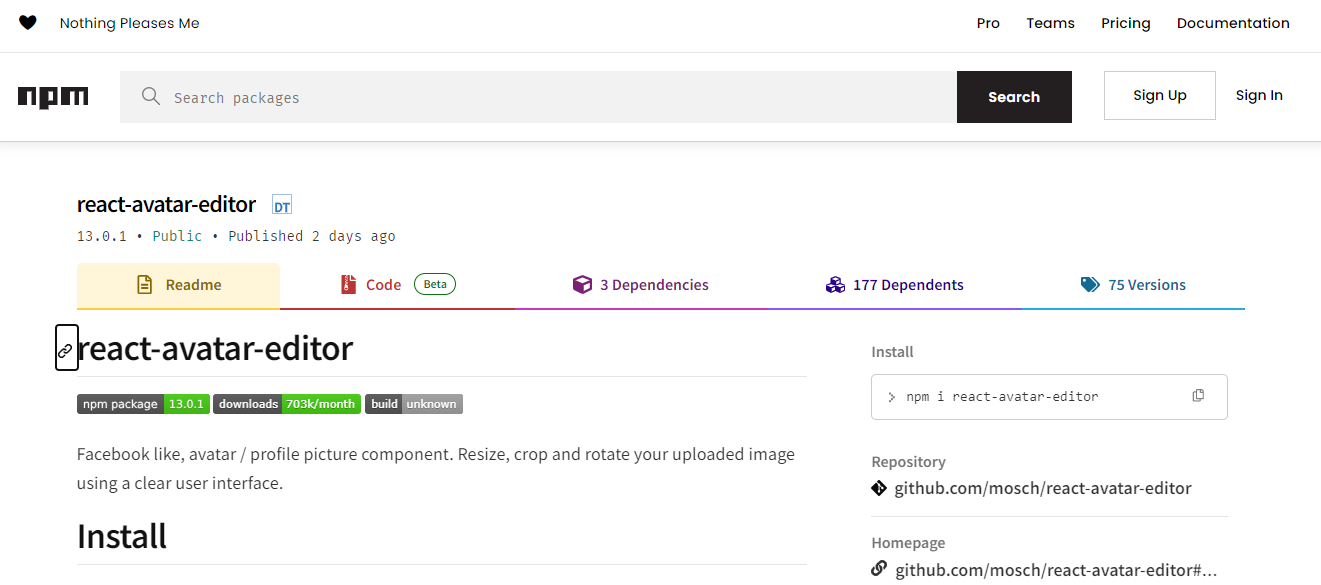Viewport: 1321px width, 585px height.
Task: Click the magnifier icon in search bar
Action: 151,96
